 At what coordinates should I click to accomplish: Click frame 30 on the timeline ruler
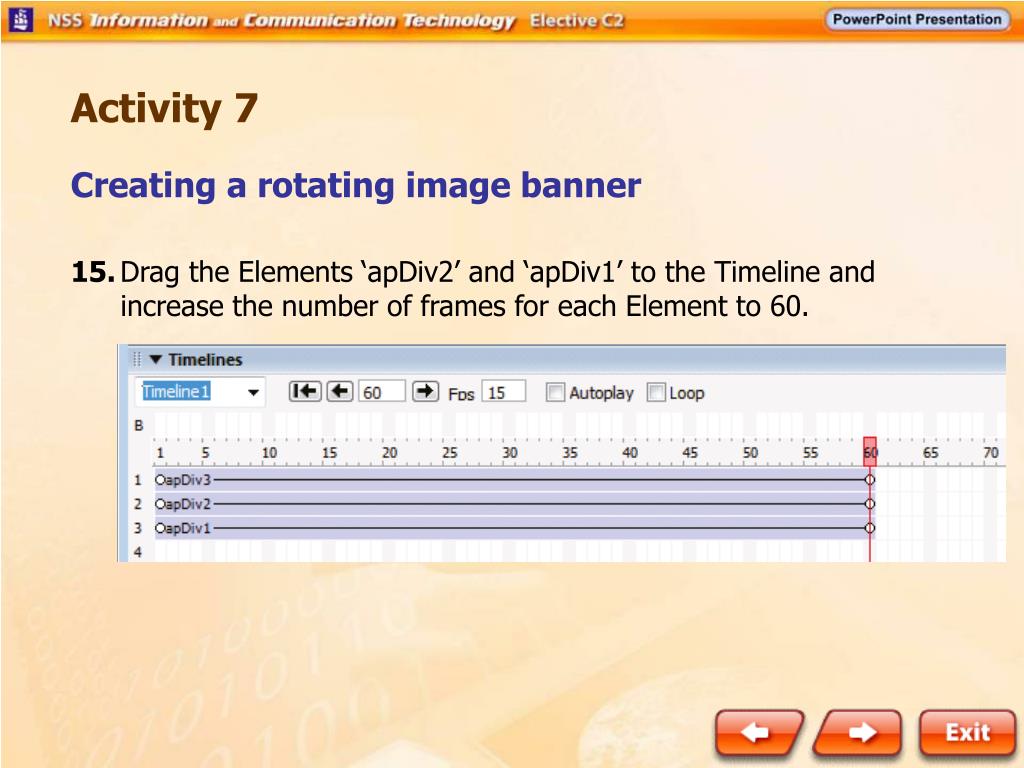[x=509, y=453]
